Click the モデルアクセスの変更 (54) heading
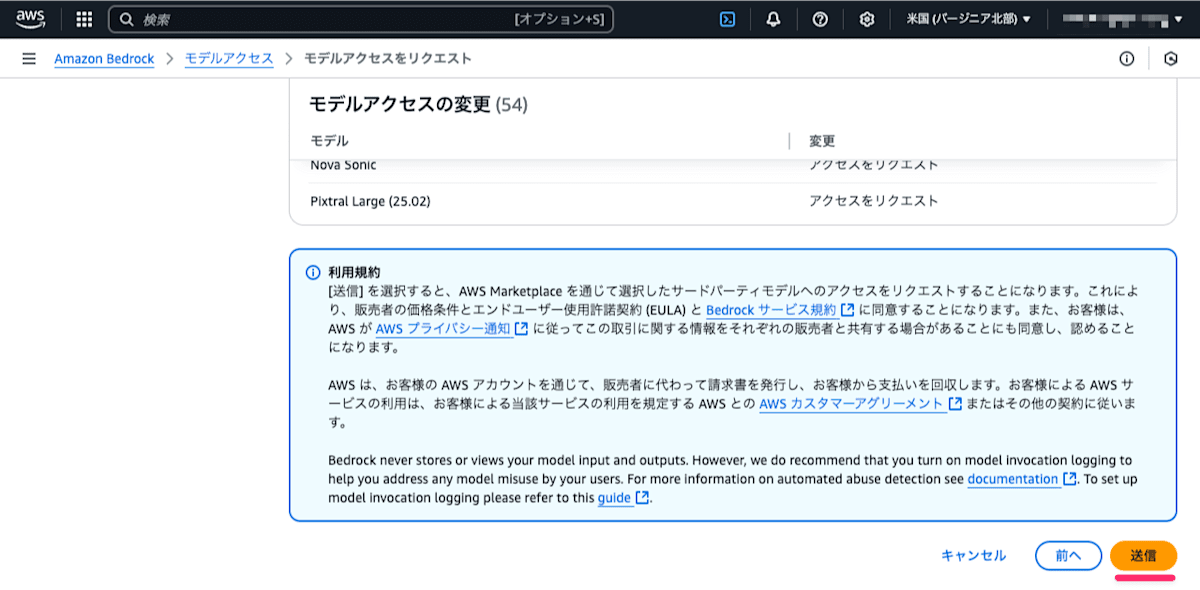The image size is (1200, 590). [418, 104]
